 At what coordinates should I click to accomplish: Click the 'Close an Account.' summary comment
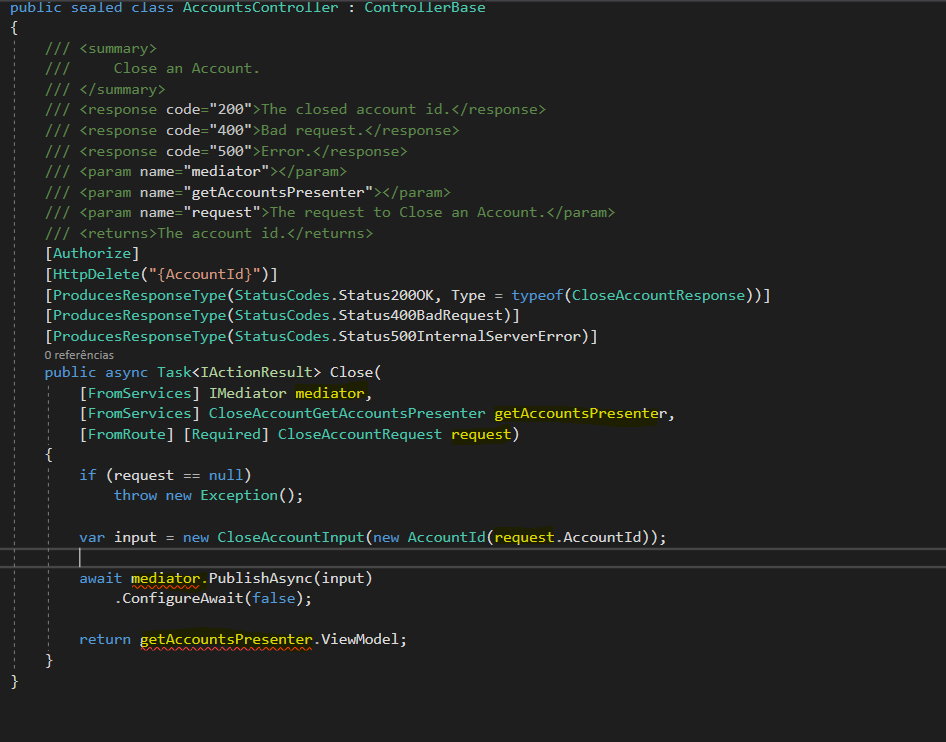[x=186, y=69]
